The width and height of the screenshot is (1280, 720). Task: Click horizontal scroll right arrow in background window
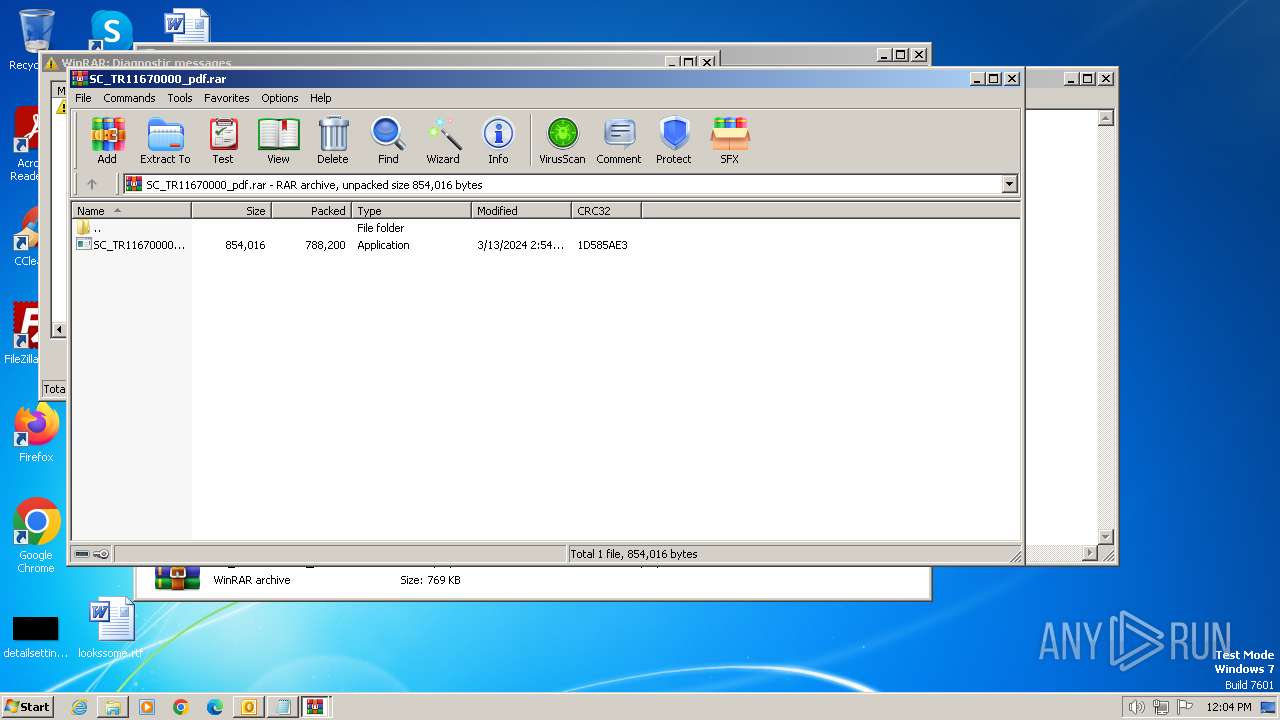pyautogui.click(x=1090, y=552)
